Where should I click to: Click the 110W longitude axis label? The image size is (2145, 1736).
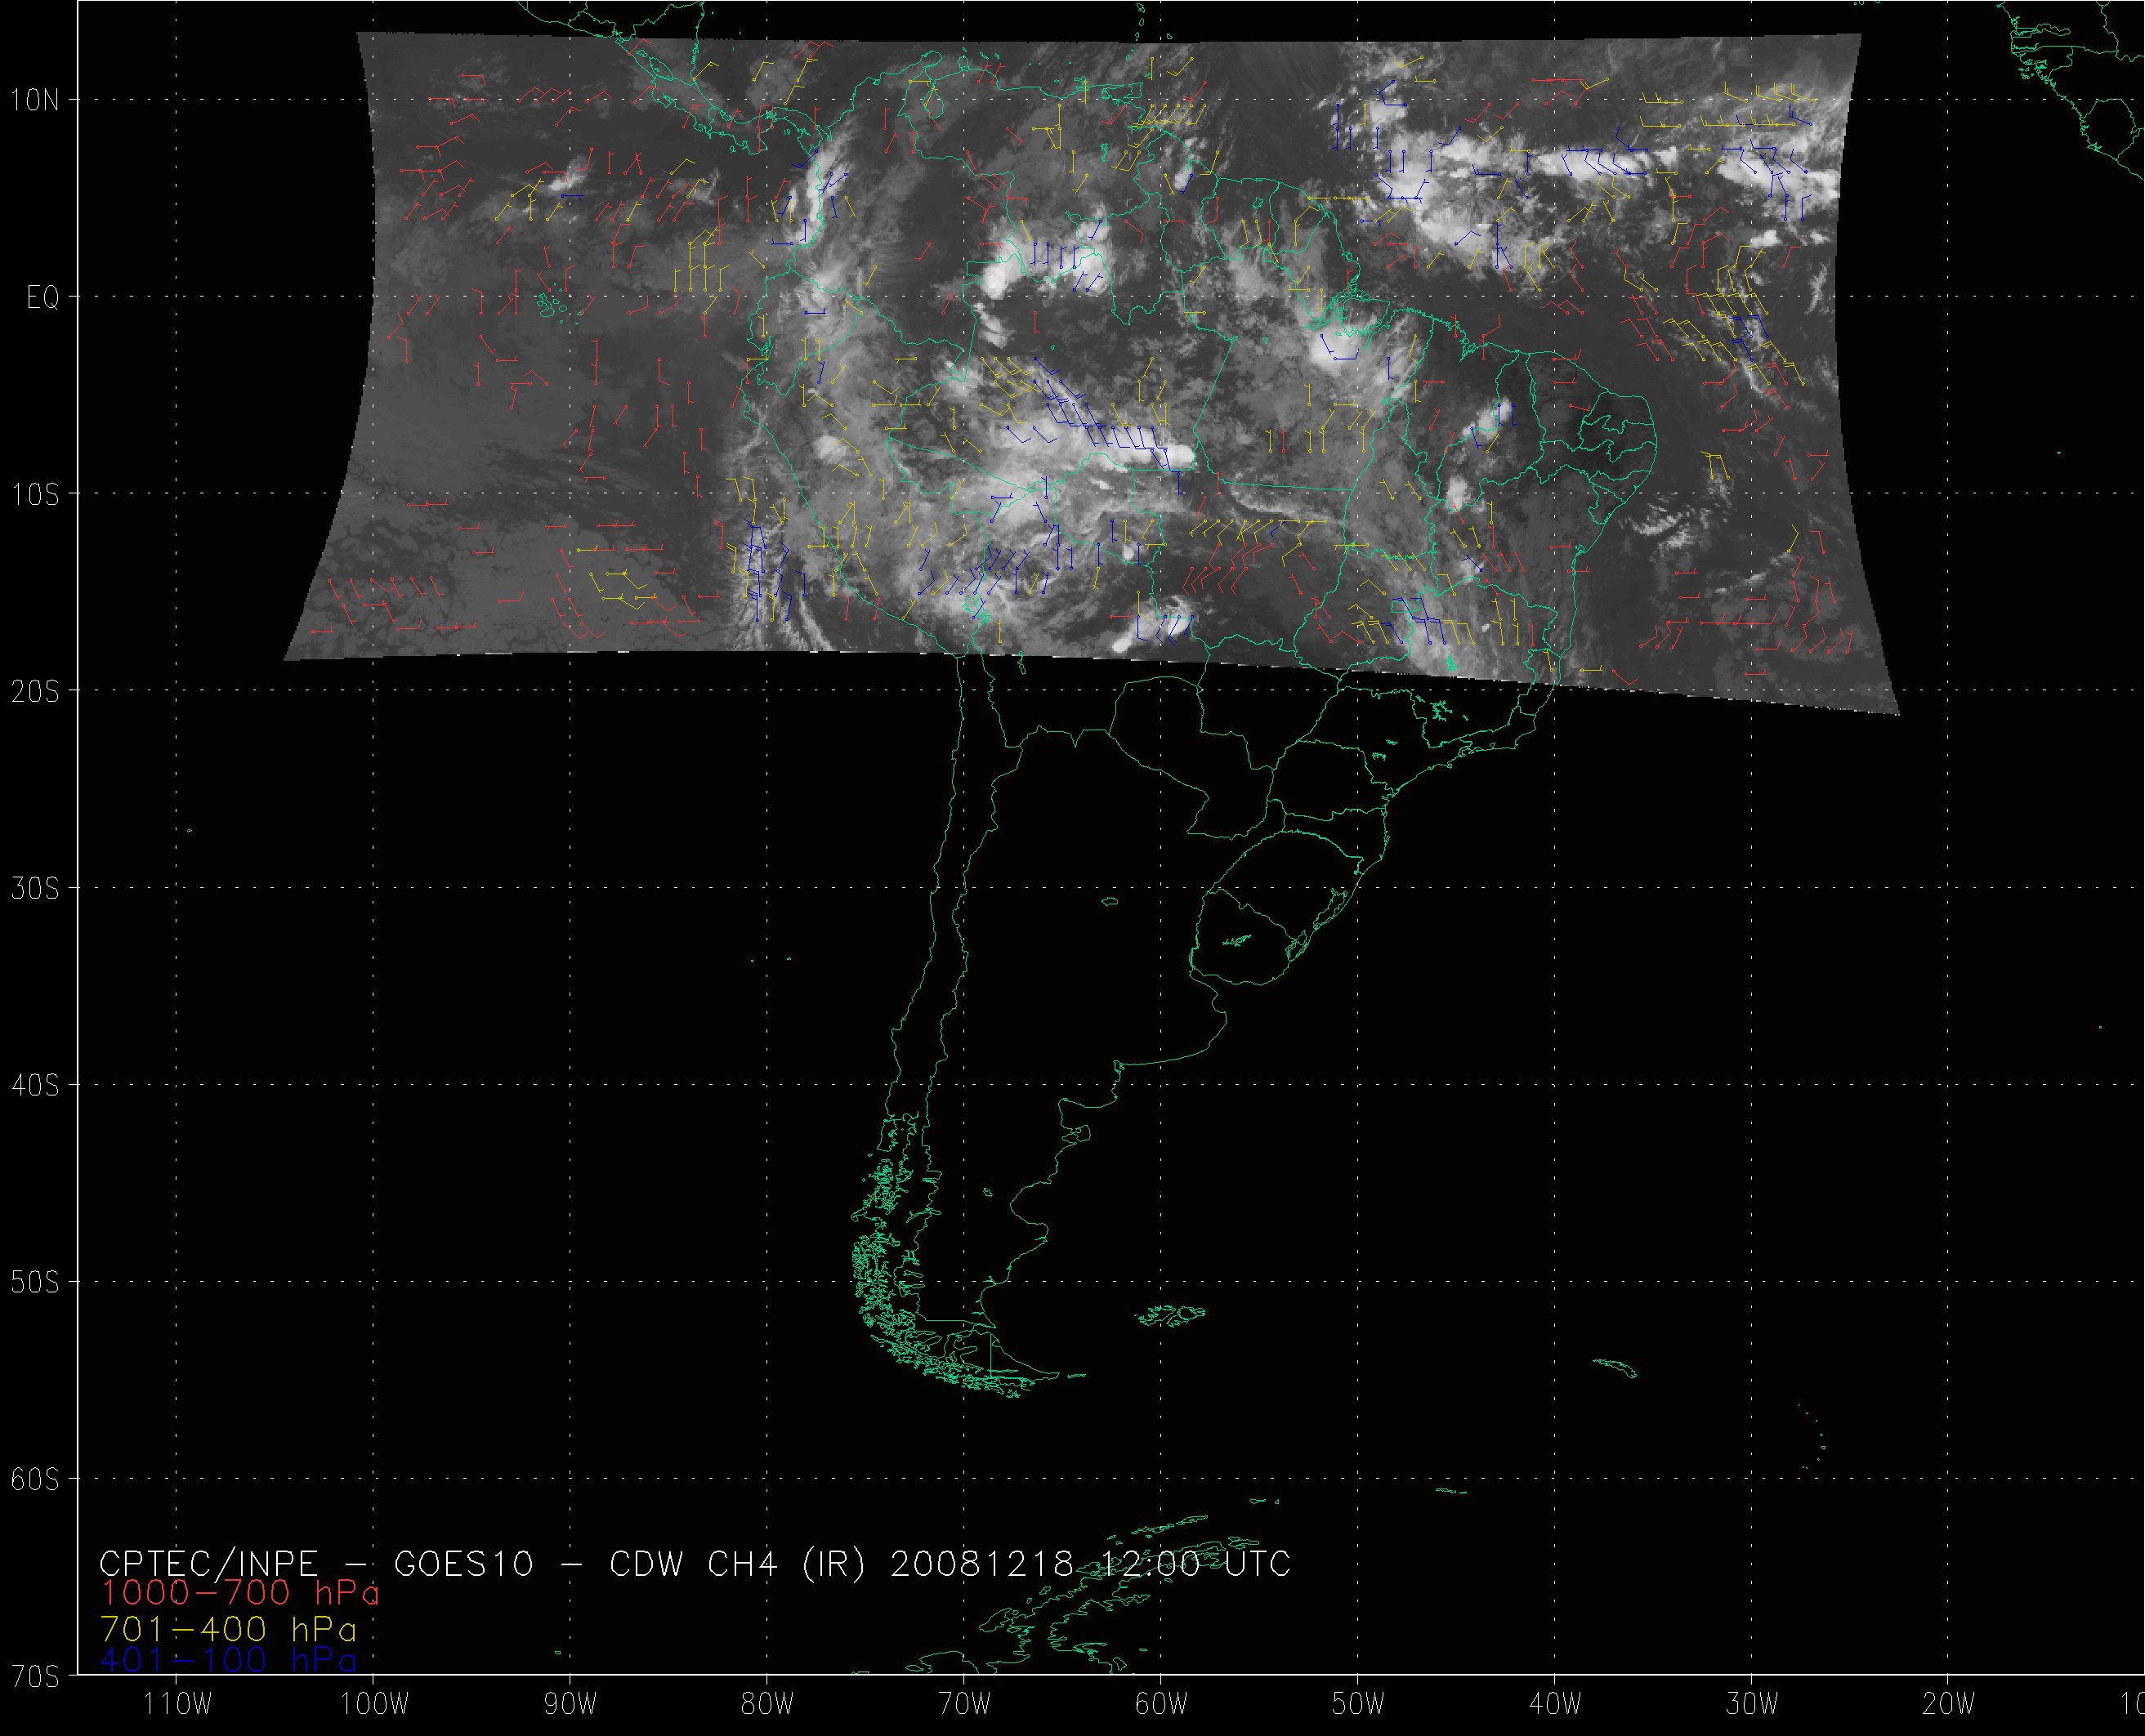[177, 1705]
